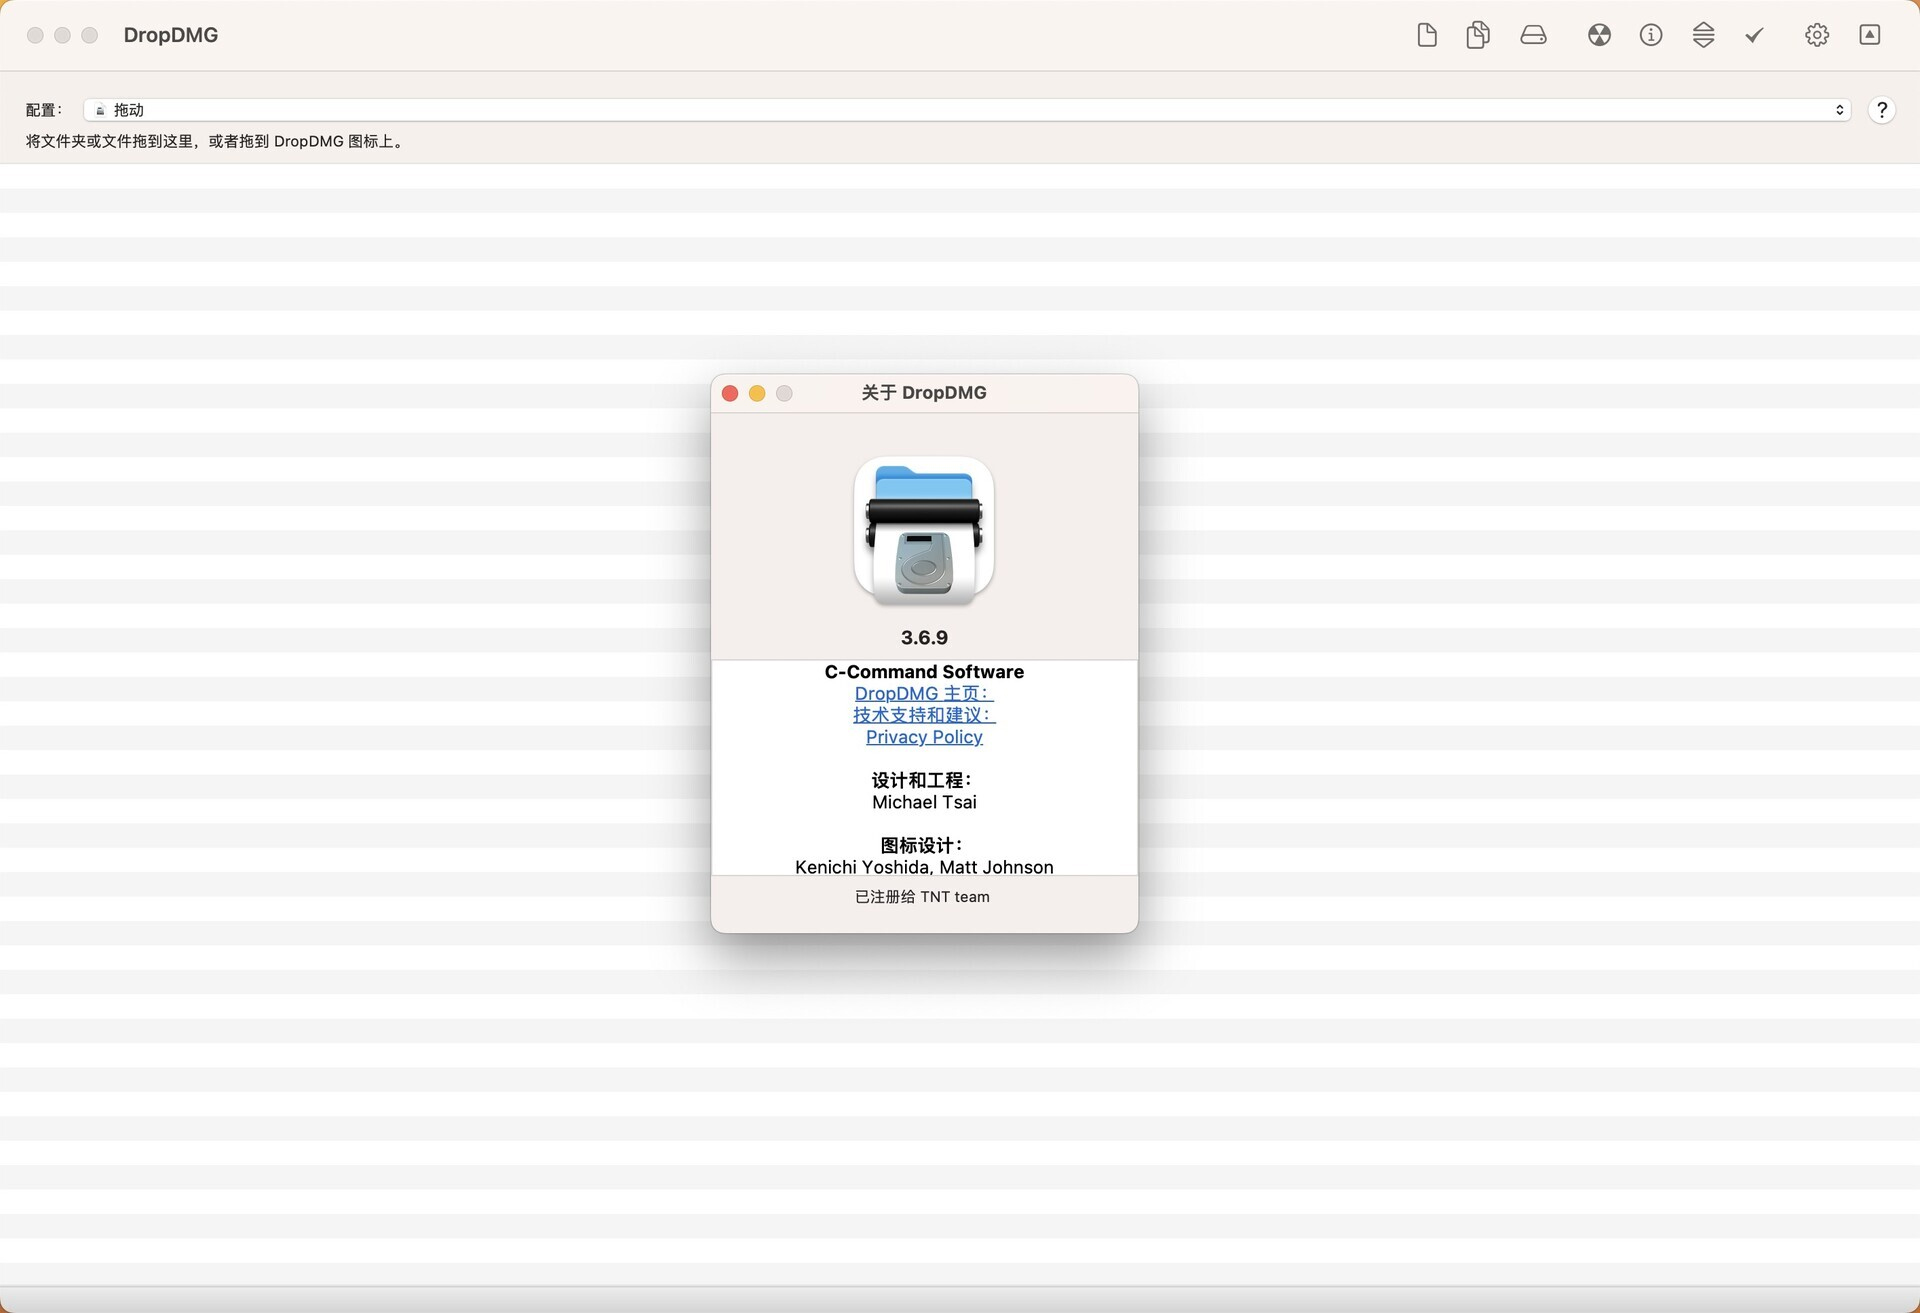Click the checkmark toolbar icon
Image resolution: width=1920 pixels, height=1313 pixels.
tap(1754, 35)
